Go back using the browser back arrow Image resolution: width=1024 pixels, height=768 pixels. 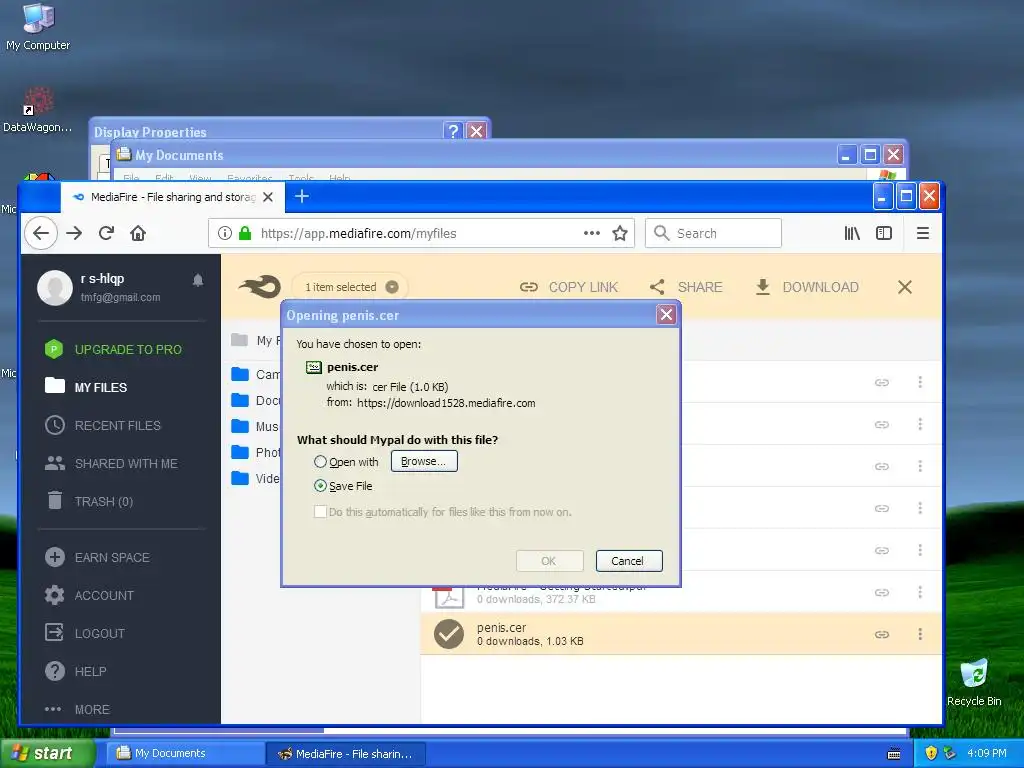pyautogui.click(x=40, y=233)
